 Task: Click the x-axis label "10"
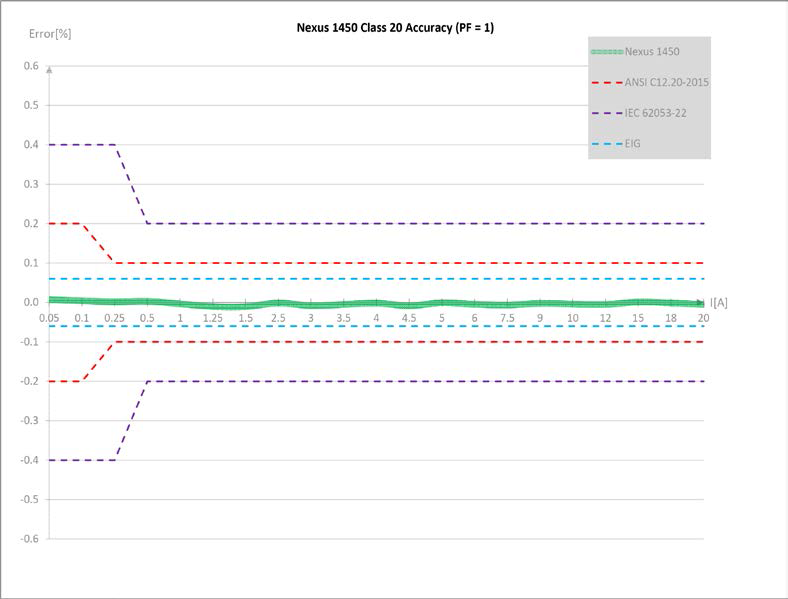[x=572, y=318]
